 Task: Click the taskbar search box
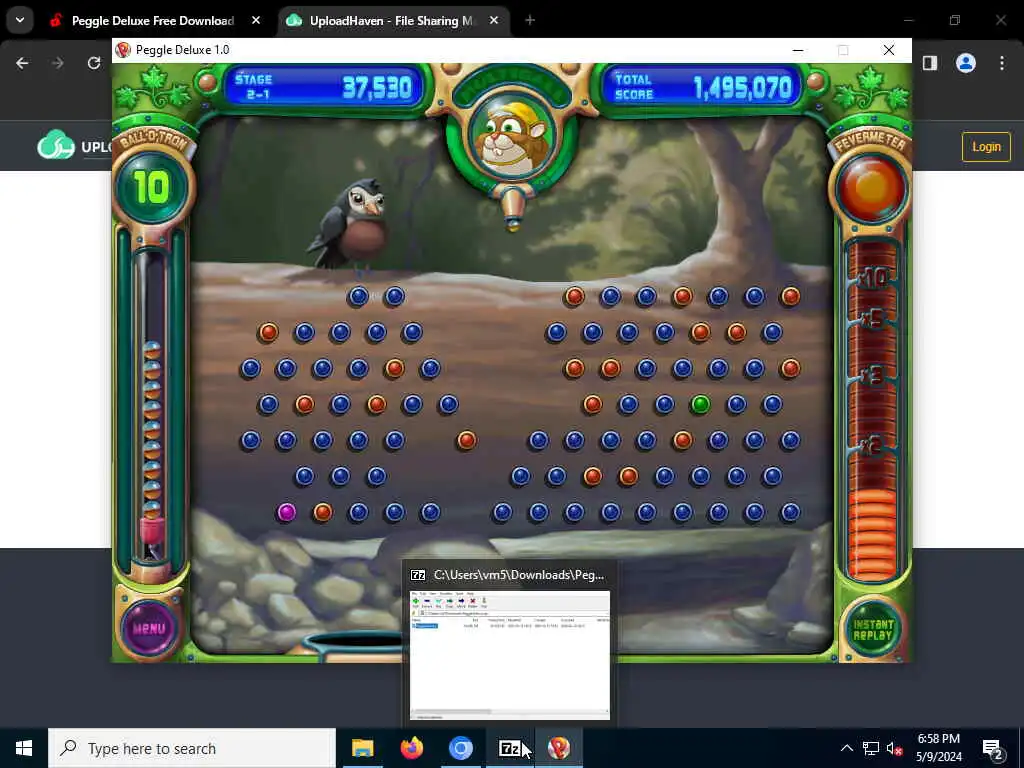pos(192,748)
